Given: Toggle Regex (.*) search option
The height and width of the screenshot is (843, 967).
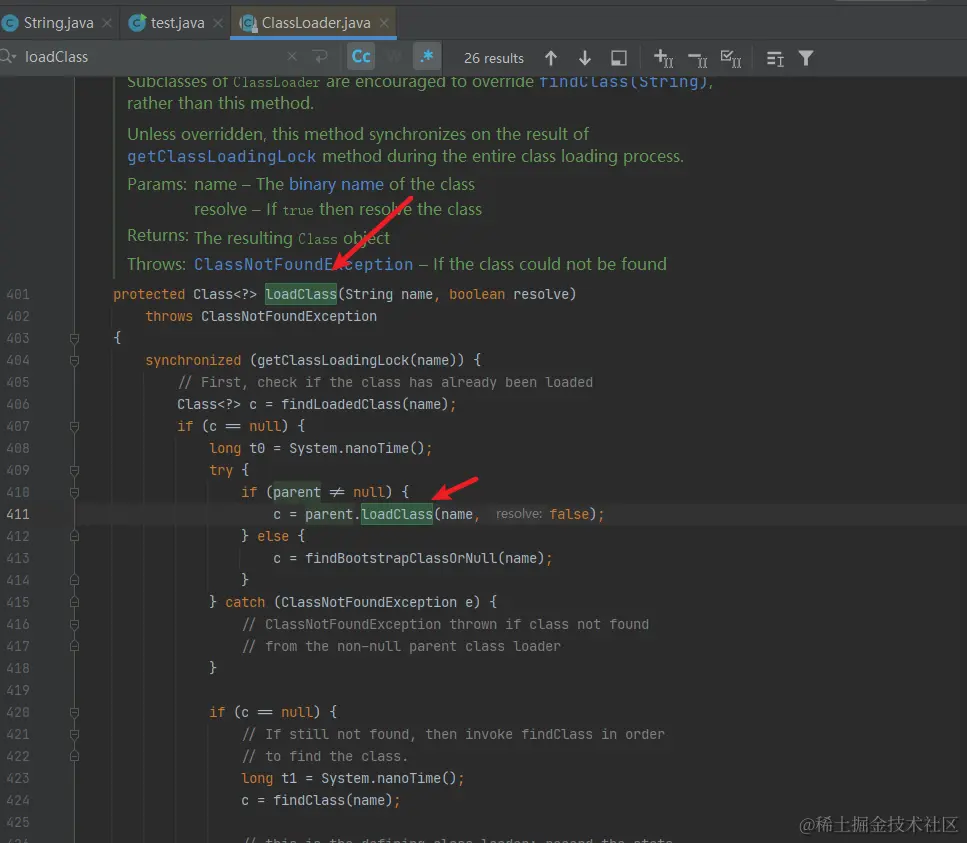Looking at the screenshot, I should tap(428, 57).
